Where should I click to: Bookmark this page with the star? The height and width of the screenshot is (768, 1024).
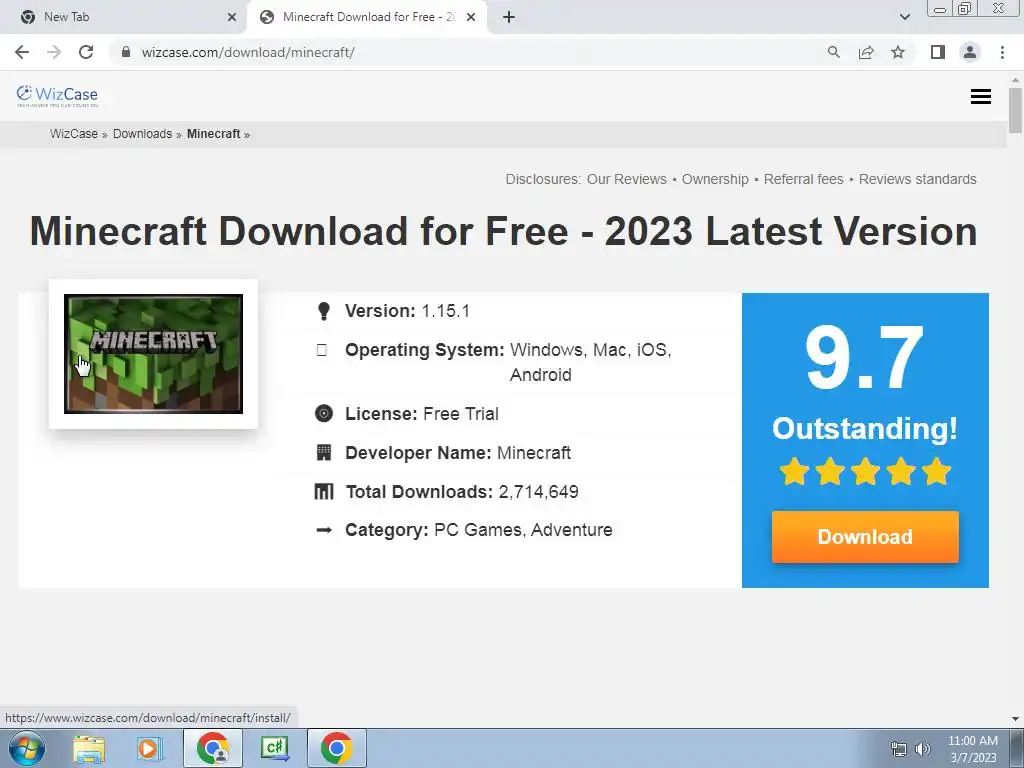pos(898,52)
